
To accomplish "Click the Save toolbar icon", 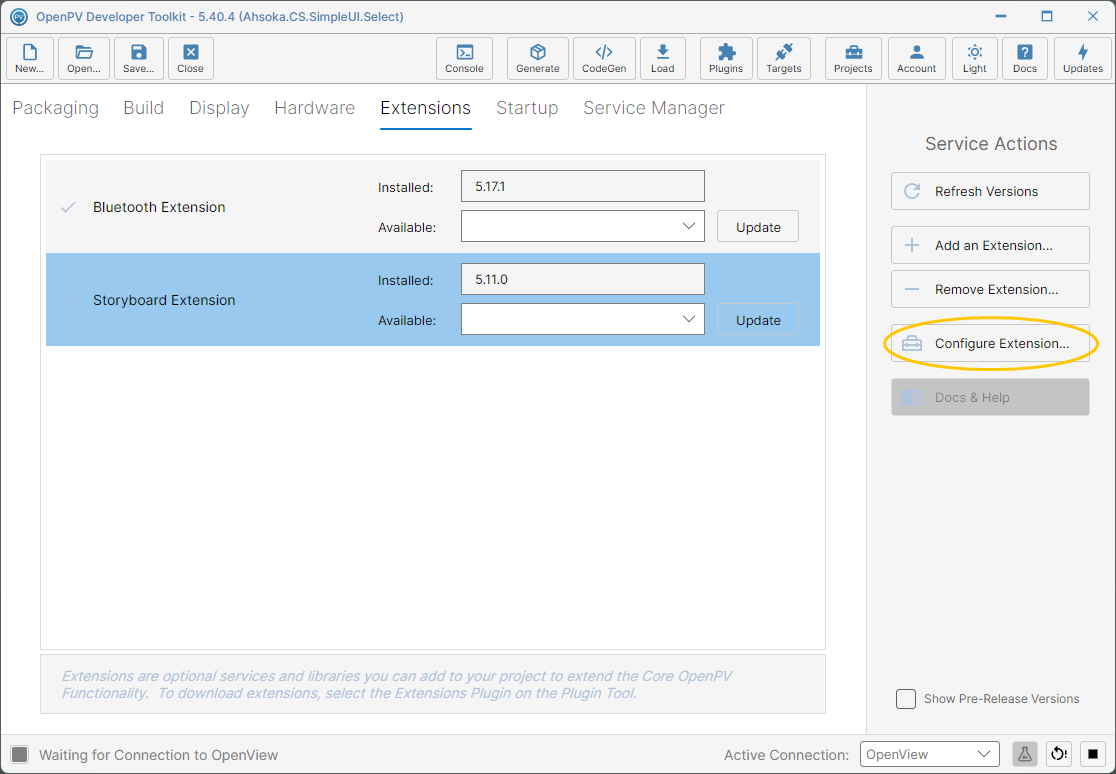I will [139, 58].
